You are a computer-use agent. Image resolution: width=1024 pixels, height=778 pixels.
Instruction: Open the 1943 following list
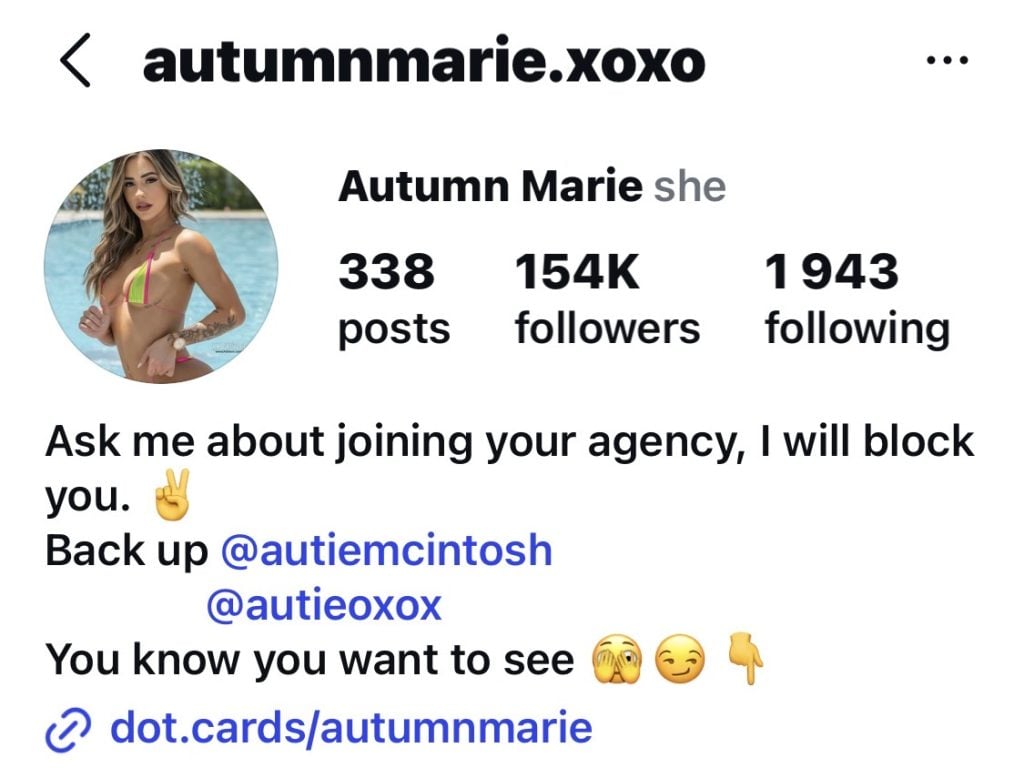coord(857,299)
